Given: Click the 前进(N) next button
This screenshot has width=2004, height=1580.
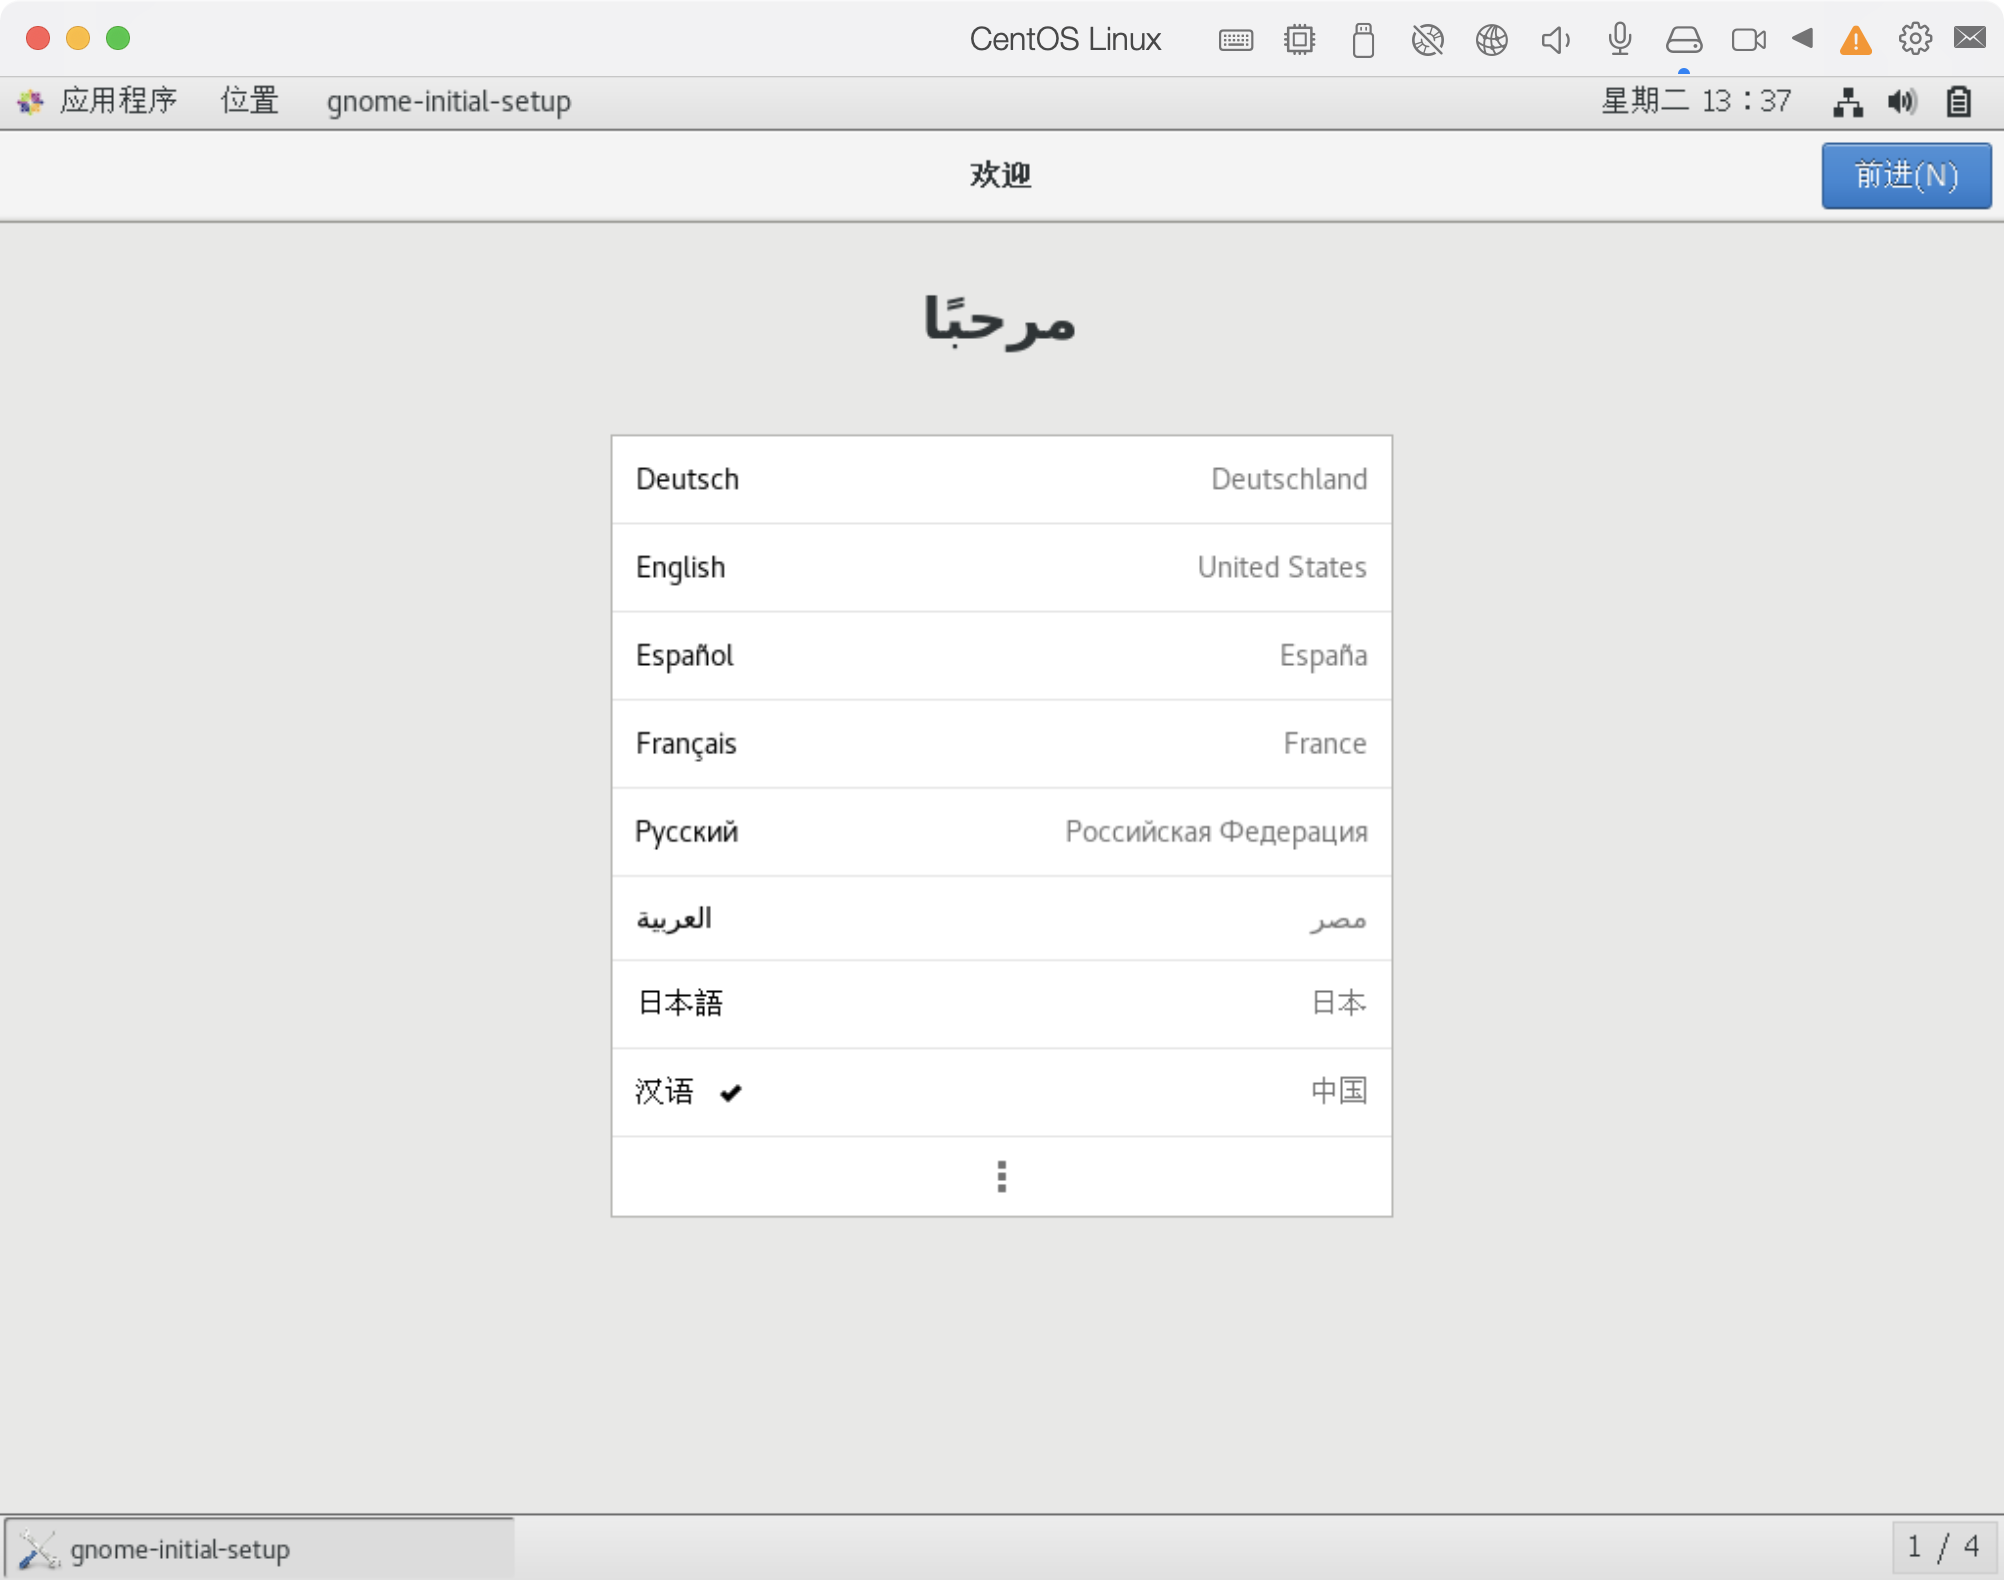Looking at the screenshot, I should [x=1906, y=176].
